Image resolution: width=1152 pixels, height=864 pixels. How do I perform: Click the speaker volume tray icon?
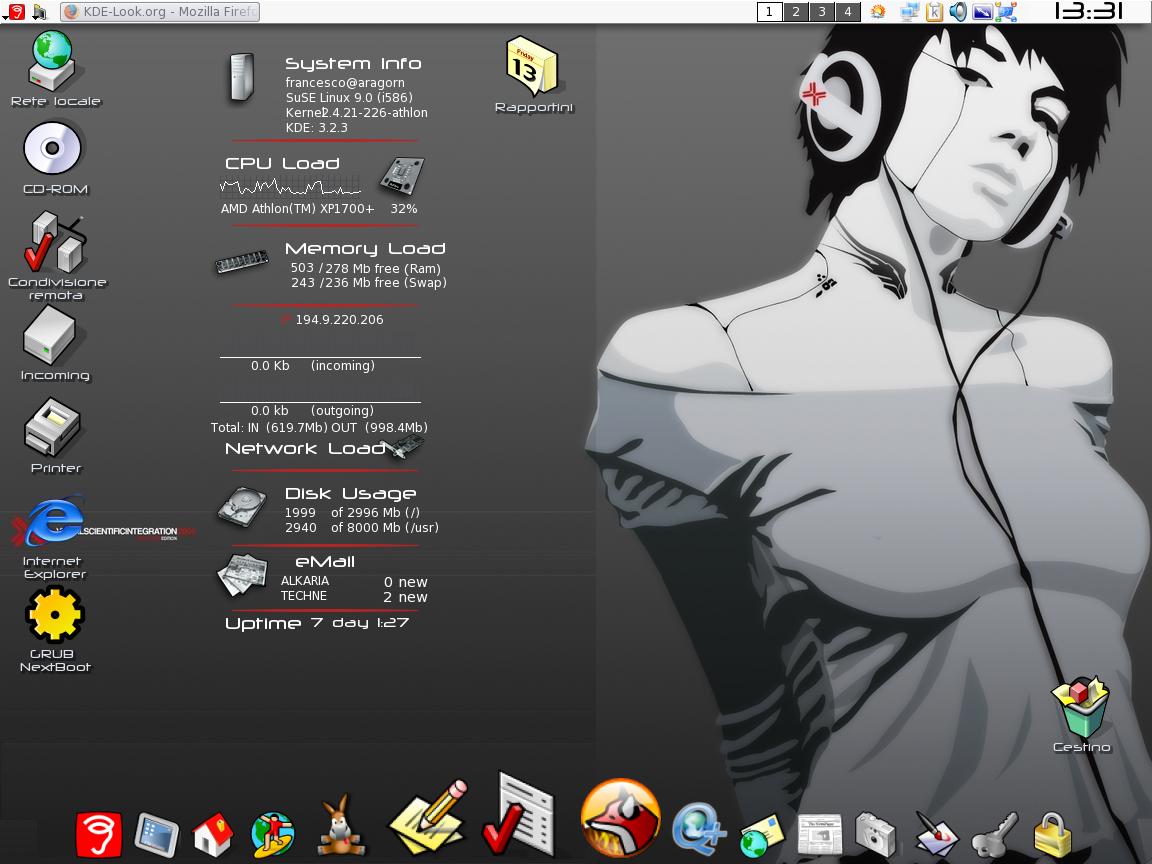click(957, 12)
